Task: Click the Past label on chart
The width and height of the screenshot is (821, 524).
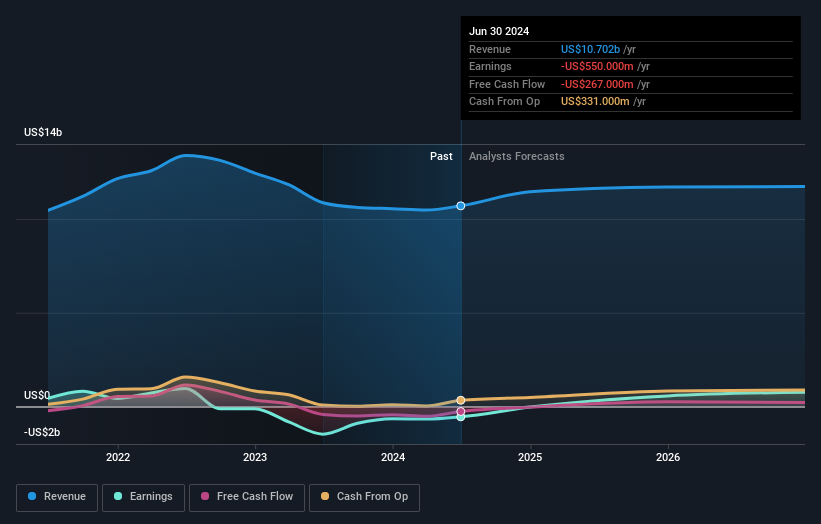Action: tap(441, 156)
